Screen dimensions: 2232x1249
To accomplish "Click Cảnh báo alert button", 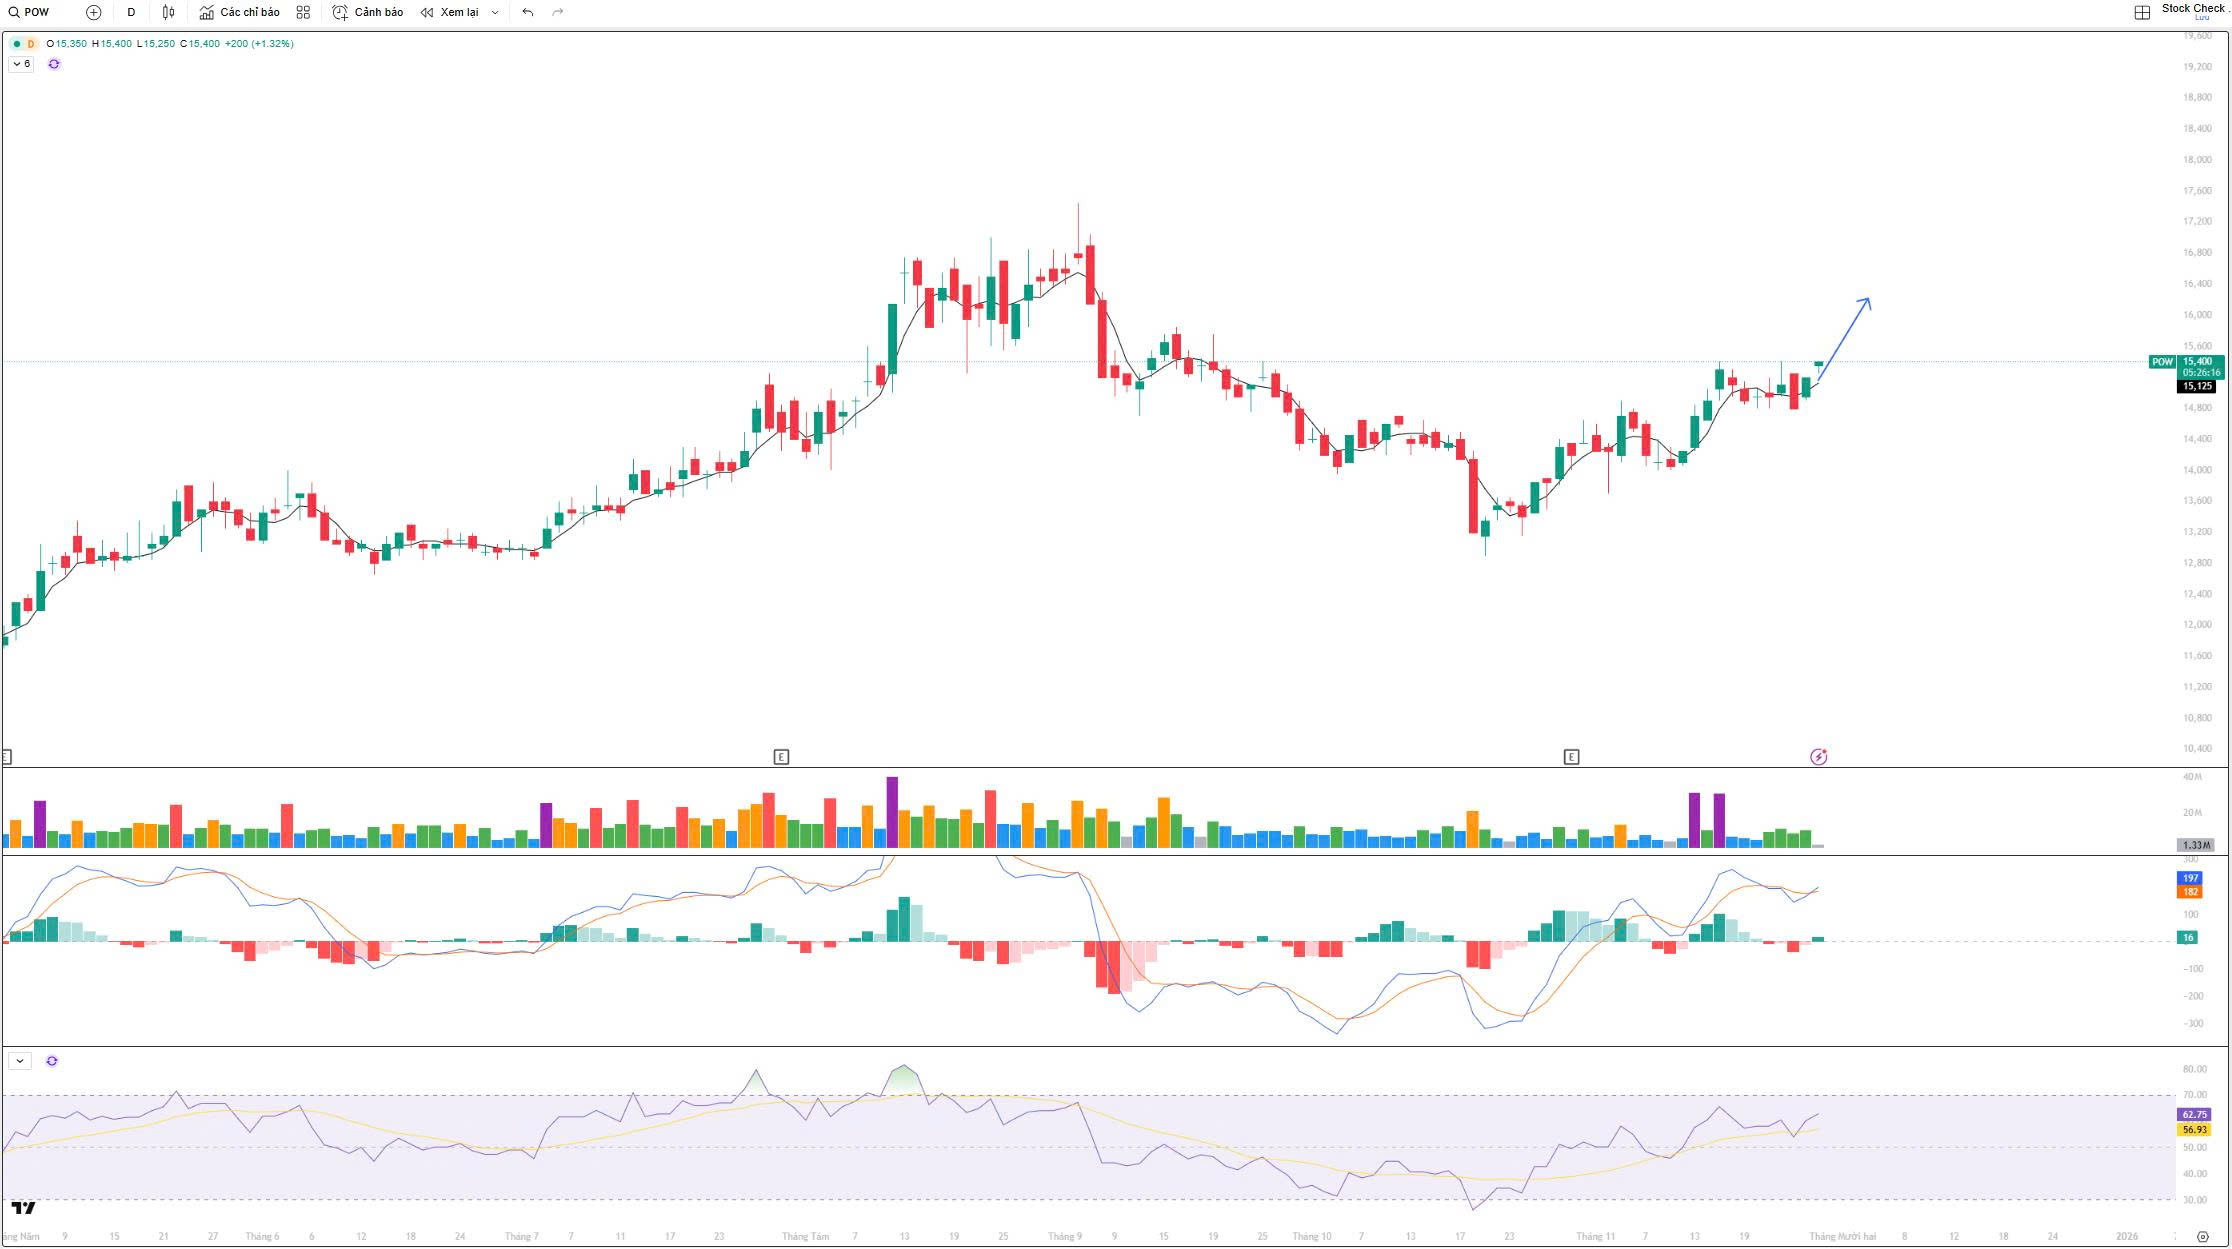I will [368, 12].
